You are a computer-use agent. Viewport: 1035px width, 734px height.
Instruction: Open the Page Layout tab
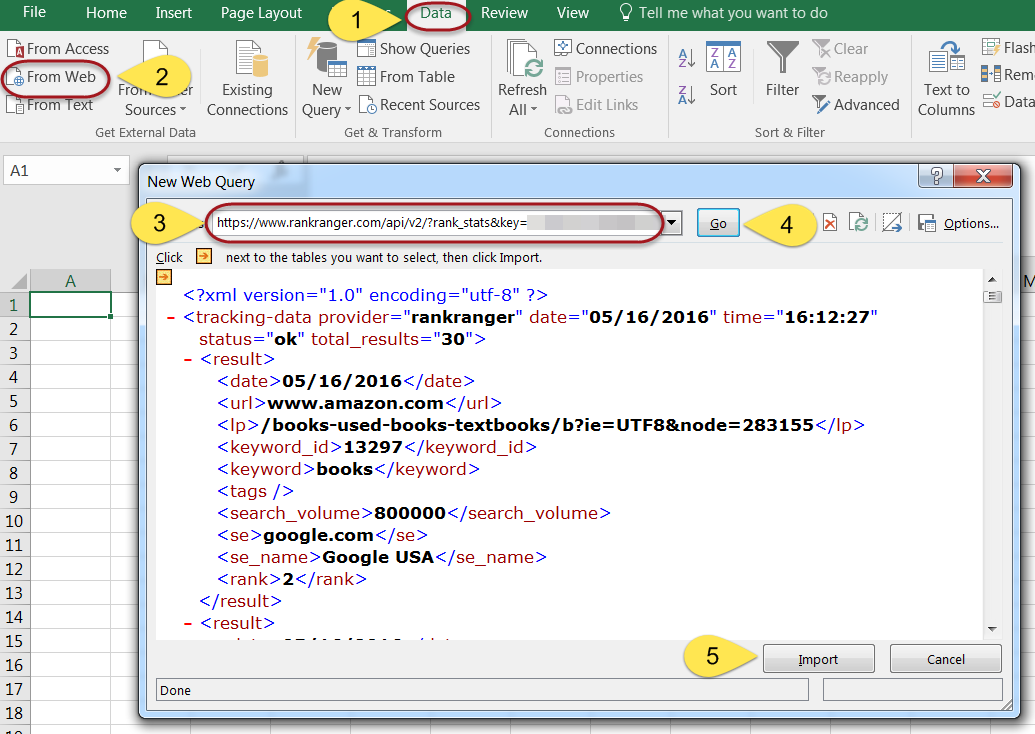coord(261,13)
